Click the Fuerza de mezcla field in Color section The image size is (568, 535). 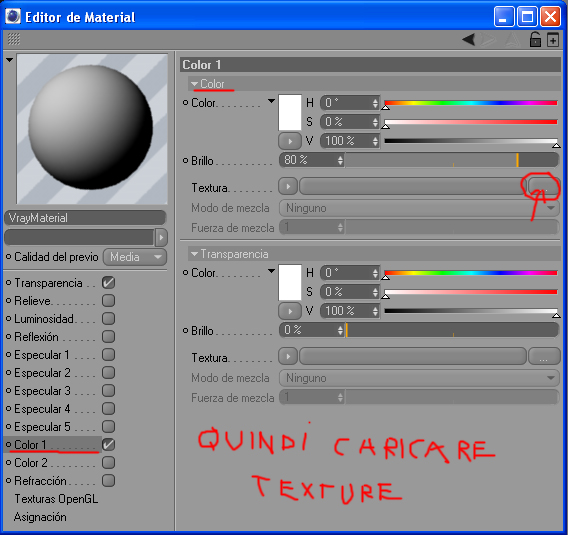[x=312, y=227]
